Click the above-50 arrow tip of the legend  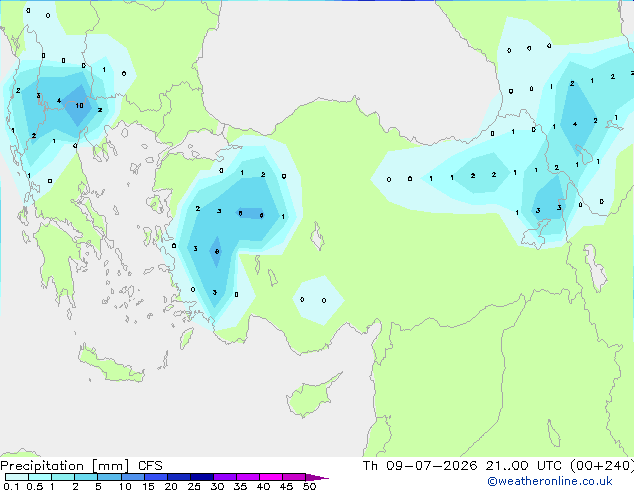pyautogui.click(x=317, y=477)
